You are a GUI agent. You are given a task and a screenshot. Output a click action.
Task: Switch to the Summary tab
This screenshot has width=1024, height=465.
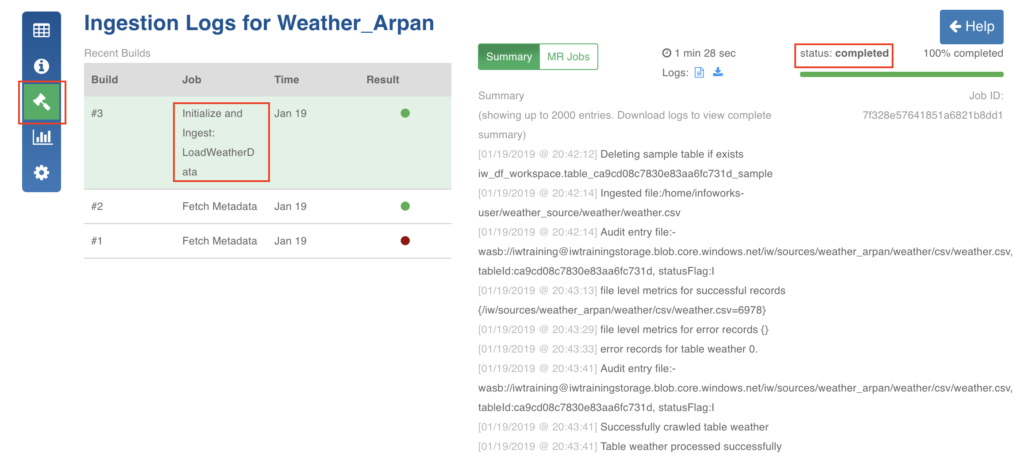508,57
